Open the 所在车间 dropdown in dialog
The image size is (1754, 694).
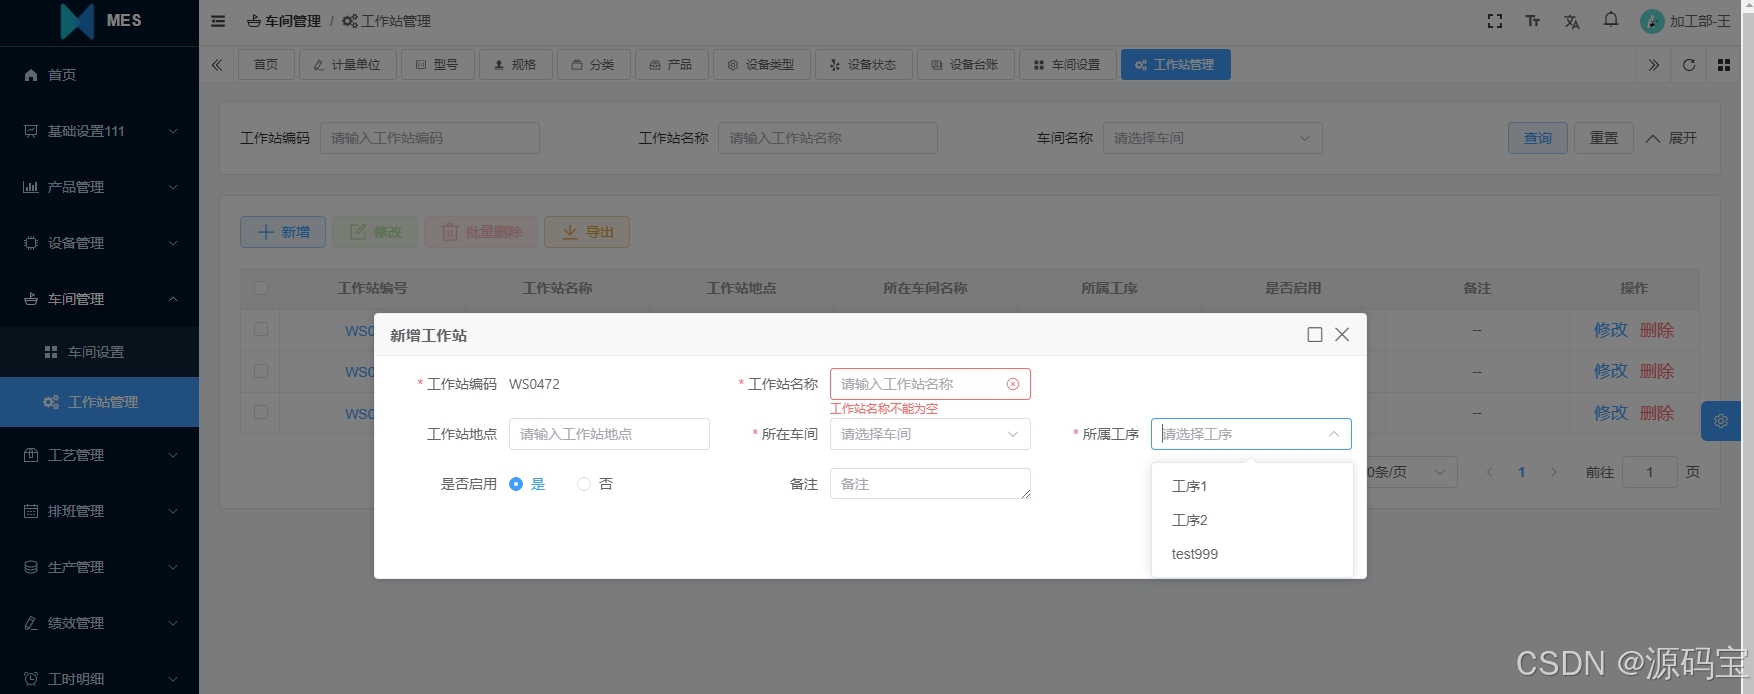(x=930, y=434)
